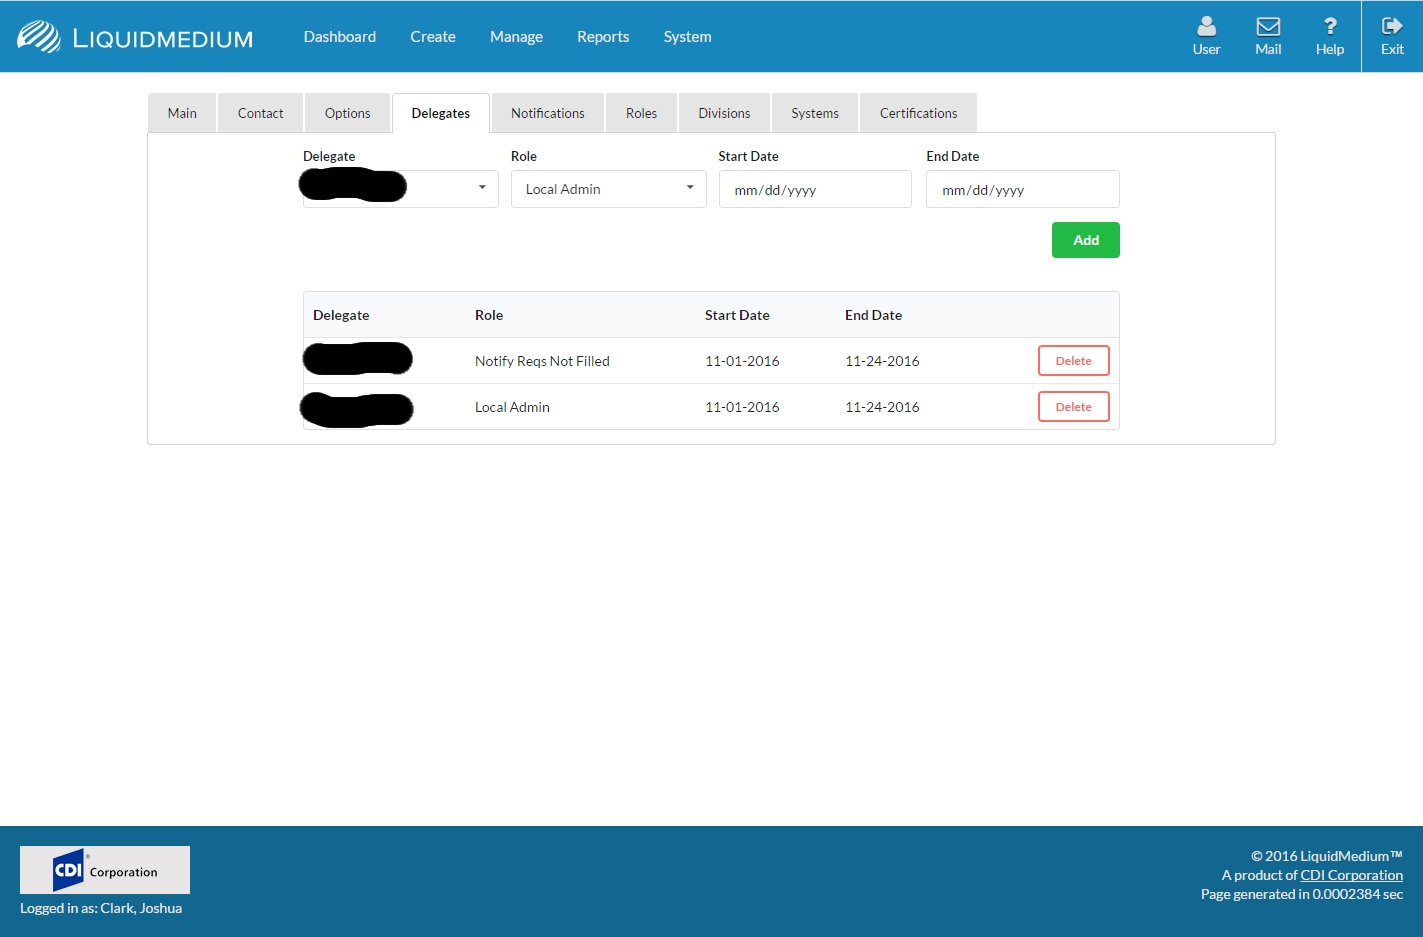Follow the CDI Corporation footer link
The image size is (1423, 937).
tap(1351, 875)
